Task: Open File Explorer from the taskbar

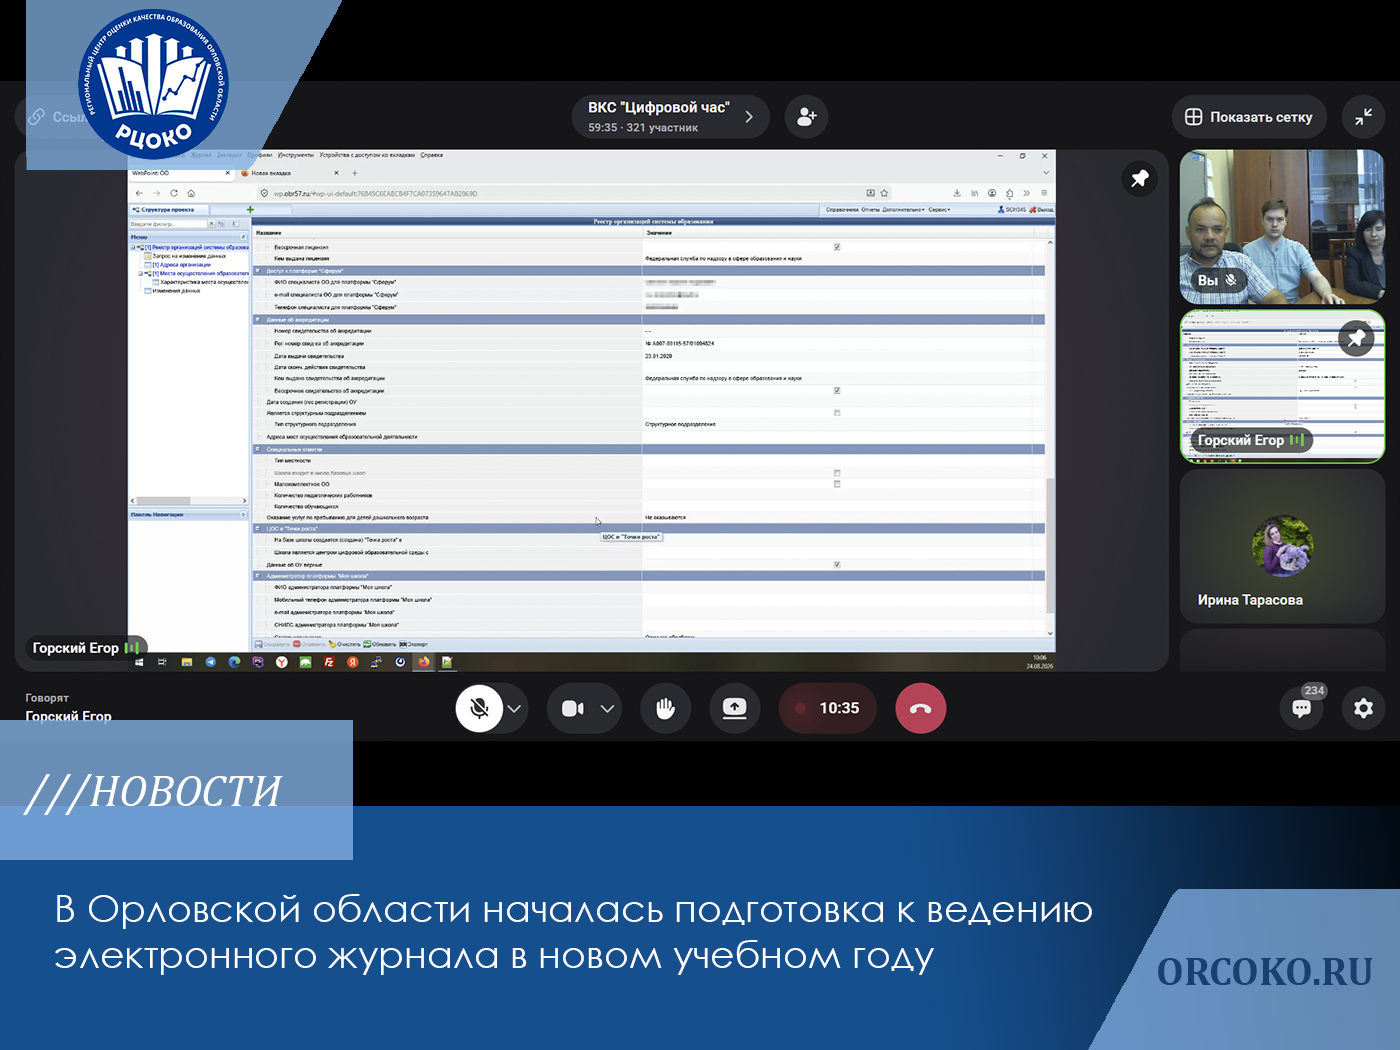Action: point(186,662)
